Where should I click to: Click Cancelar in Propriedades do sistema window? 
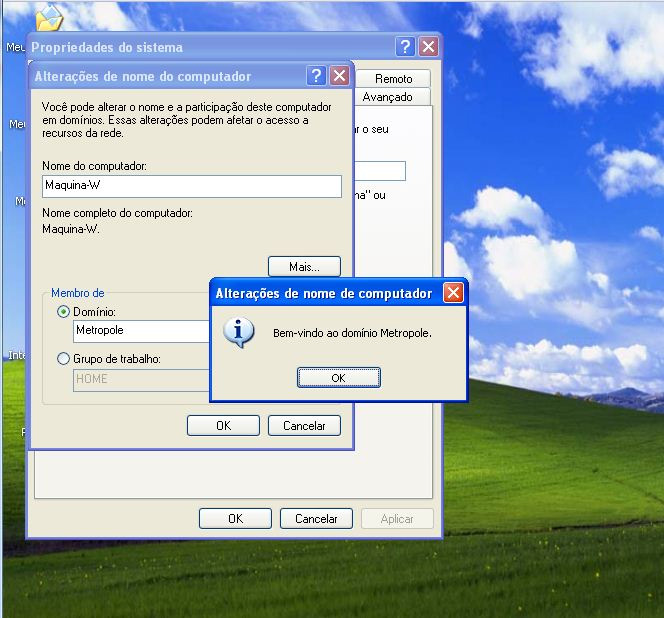(316, 518)
